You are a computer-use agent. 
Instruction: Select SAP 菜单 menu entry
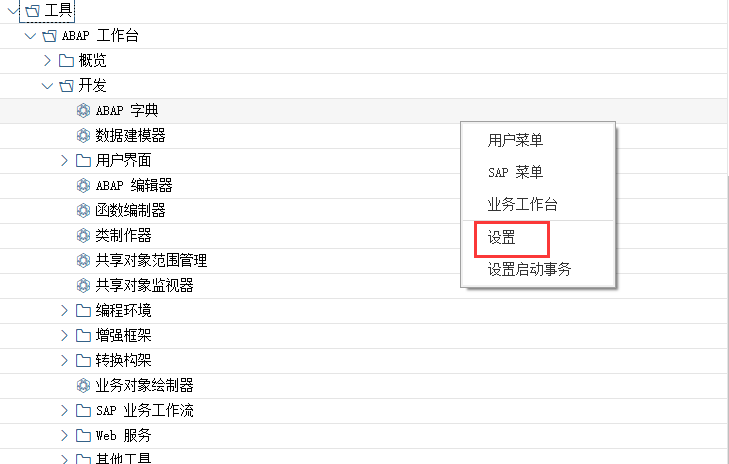(515, 172)
